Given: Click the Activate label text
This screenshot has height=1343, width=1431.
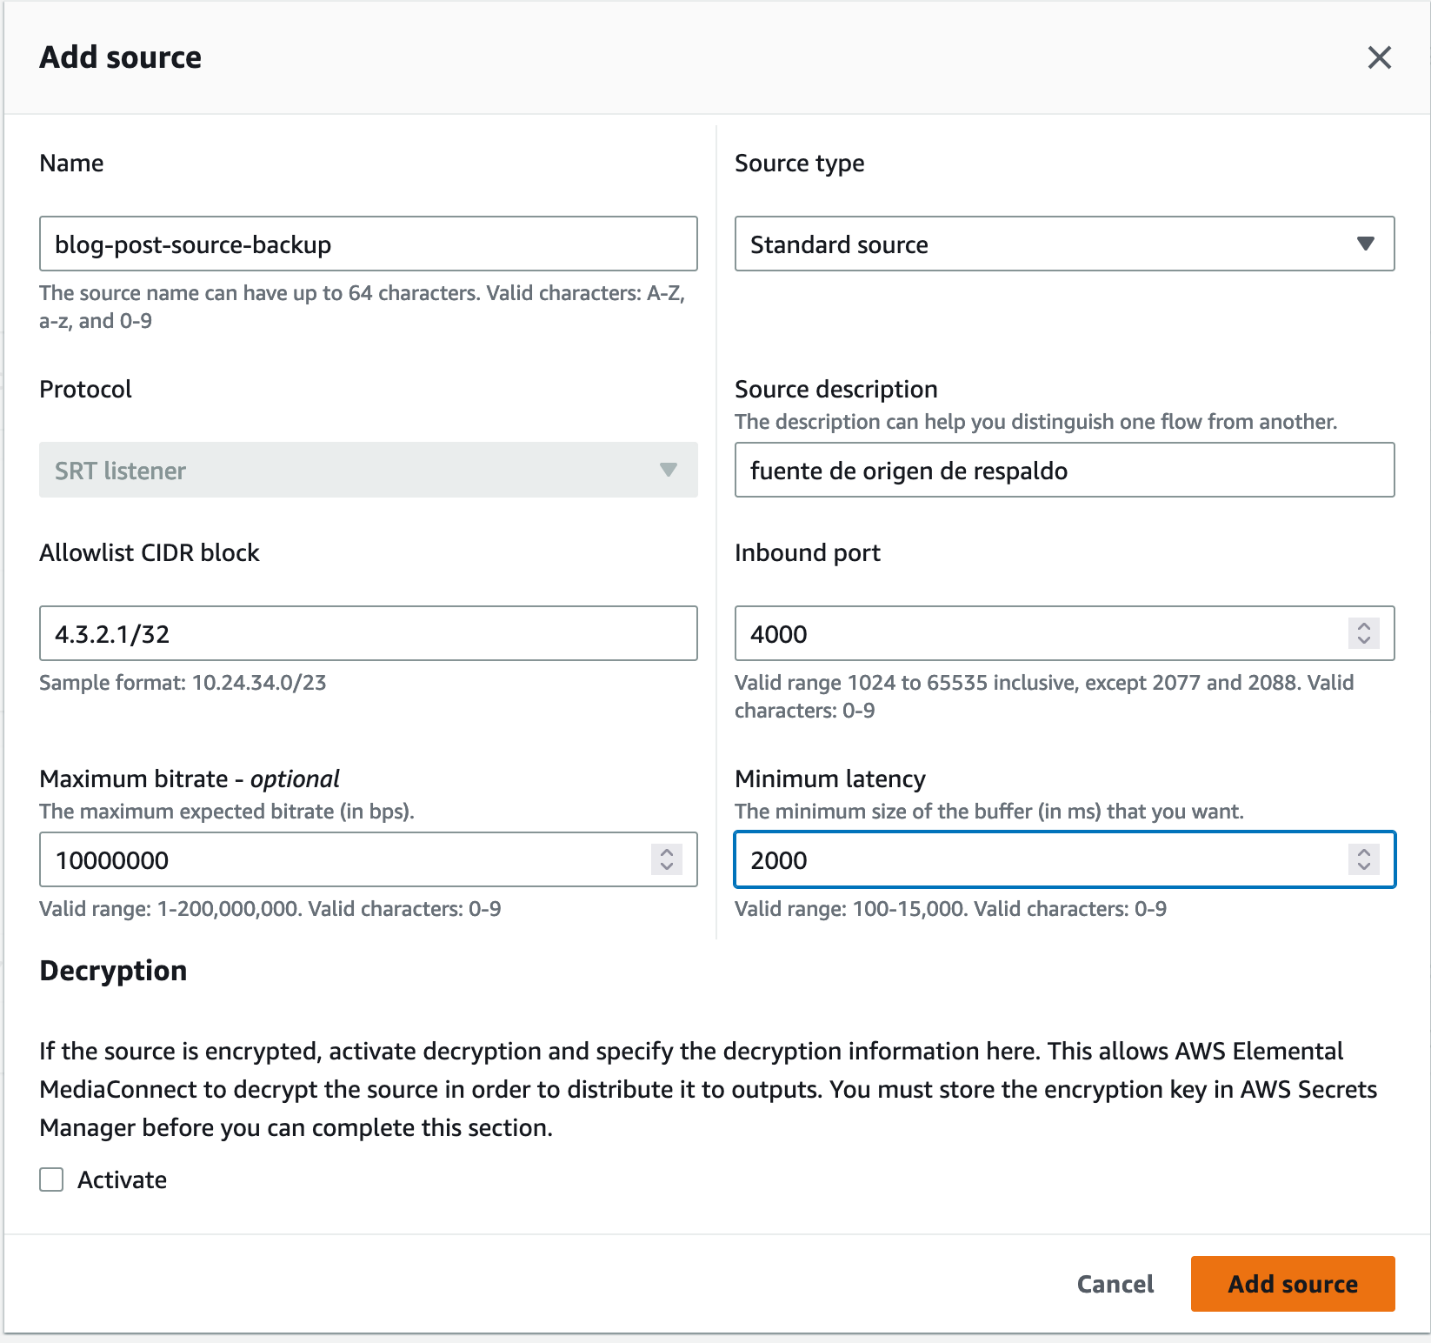Looking at the screenshot, I should pos(122,1180).
